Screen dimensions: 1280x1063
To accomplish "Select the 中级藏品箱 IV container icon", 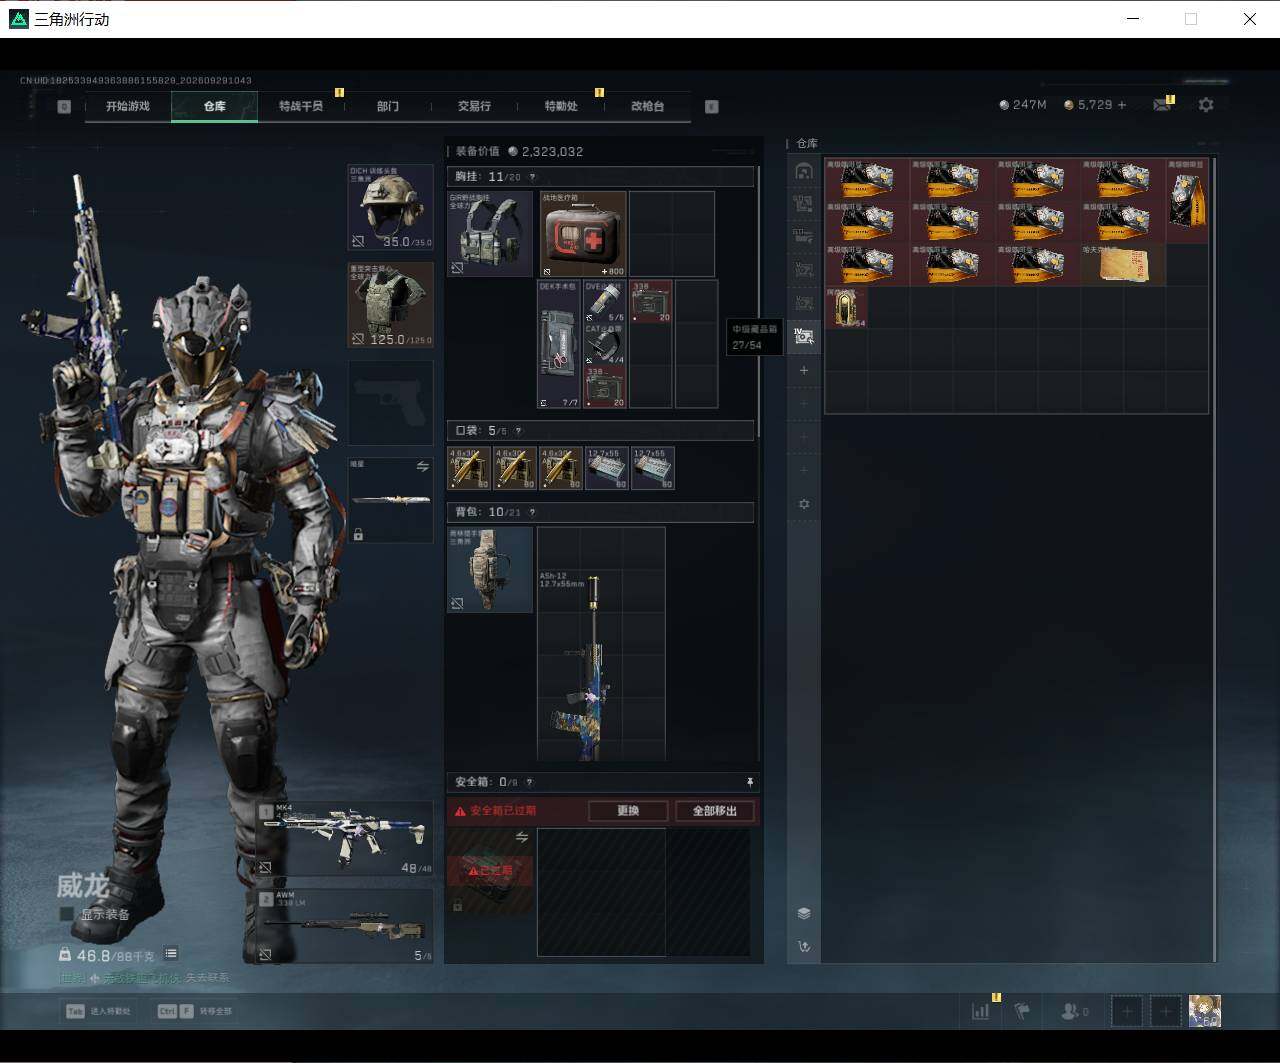I will click(803, 337).
